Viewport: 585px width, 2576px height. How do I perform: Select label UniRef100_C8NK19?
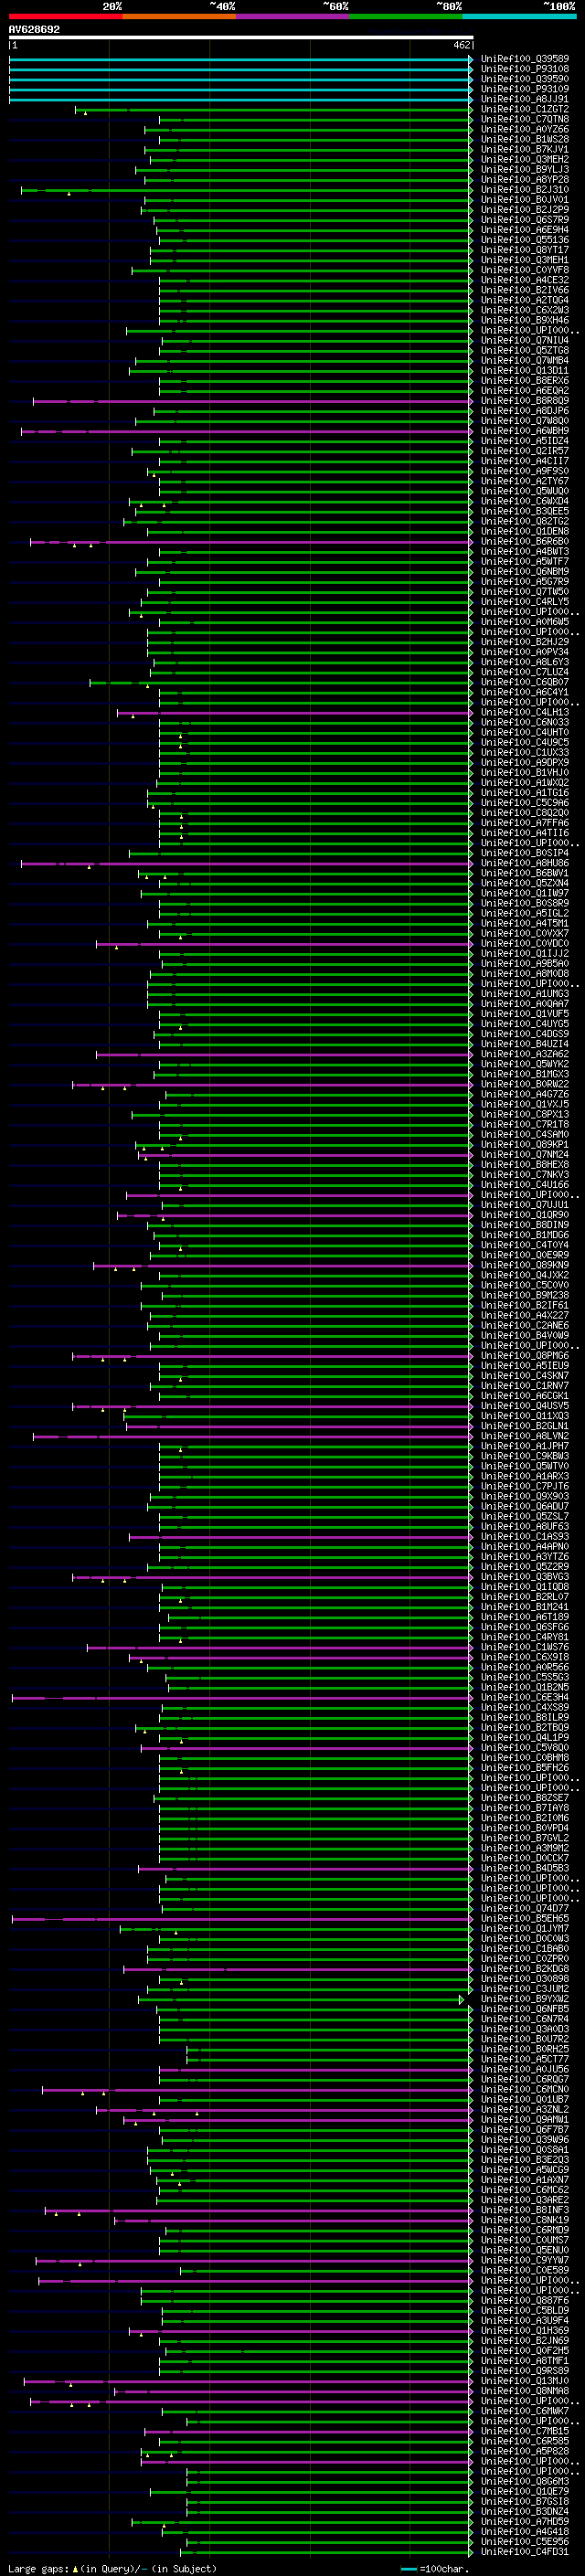pyautogui.click(x=525, y=2220)
